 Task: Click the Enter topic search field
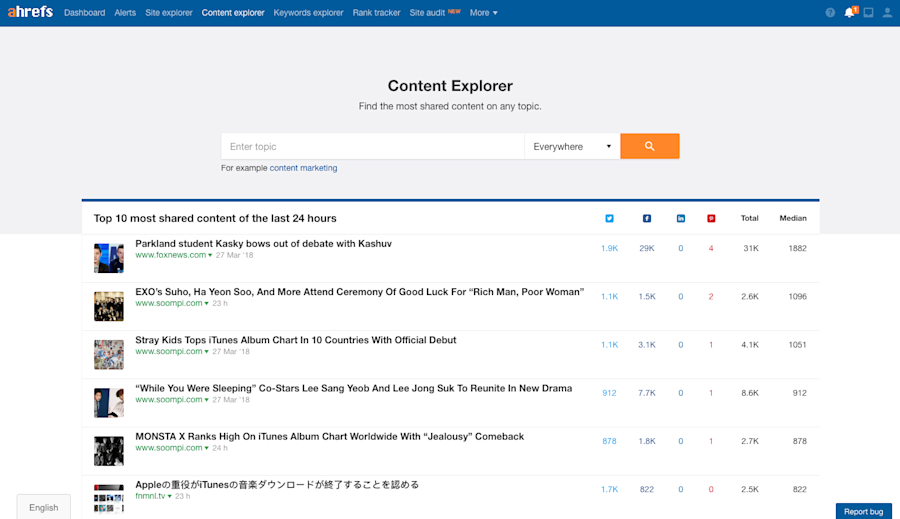tap(373, 146)
